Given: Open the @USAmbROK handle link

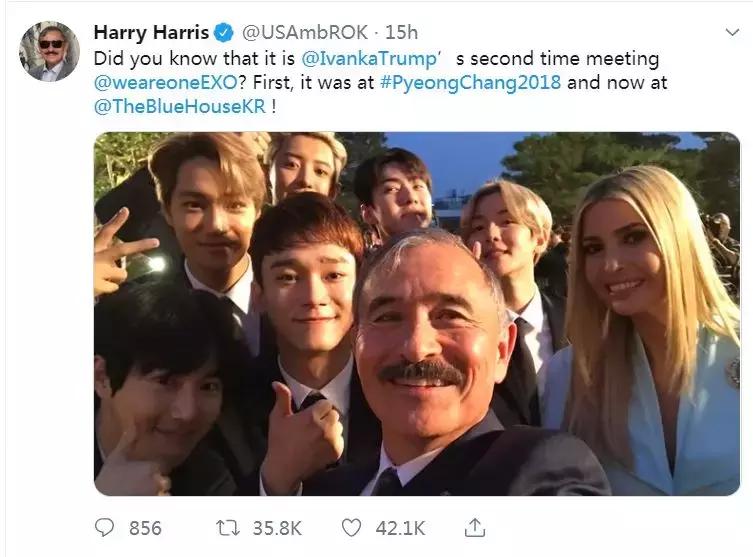Looking at the screenshot, I should click(x=294, y=34).
